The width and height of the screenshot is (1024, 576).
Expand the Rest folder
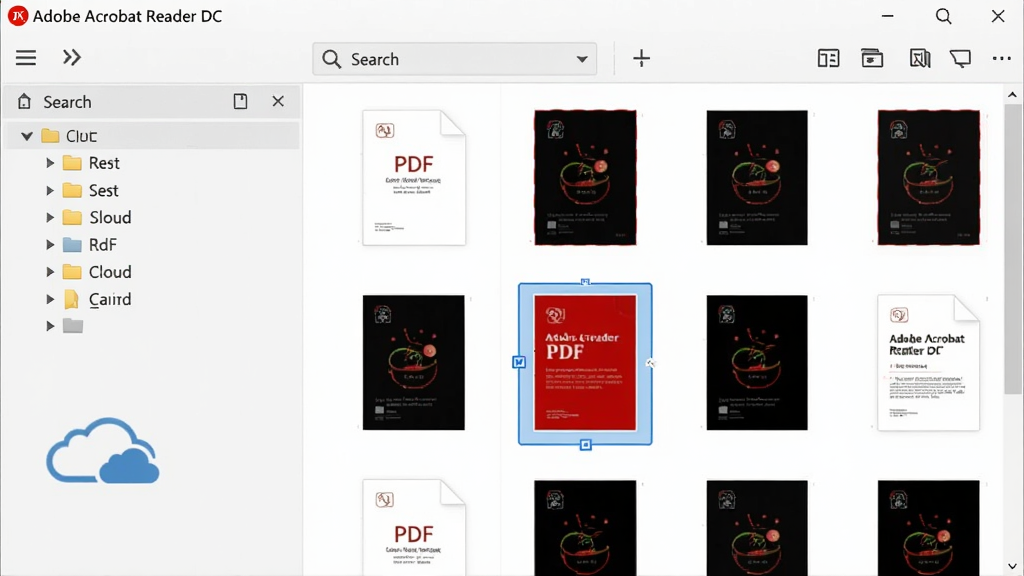50,163
